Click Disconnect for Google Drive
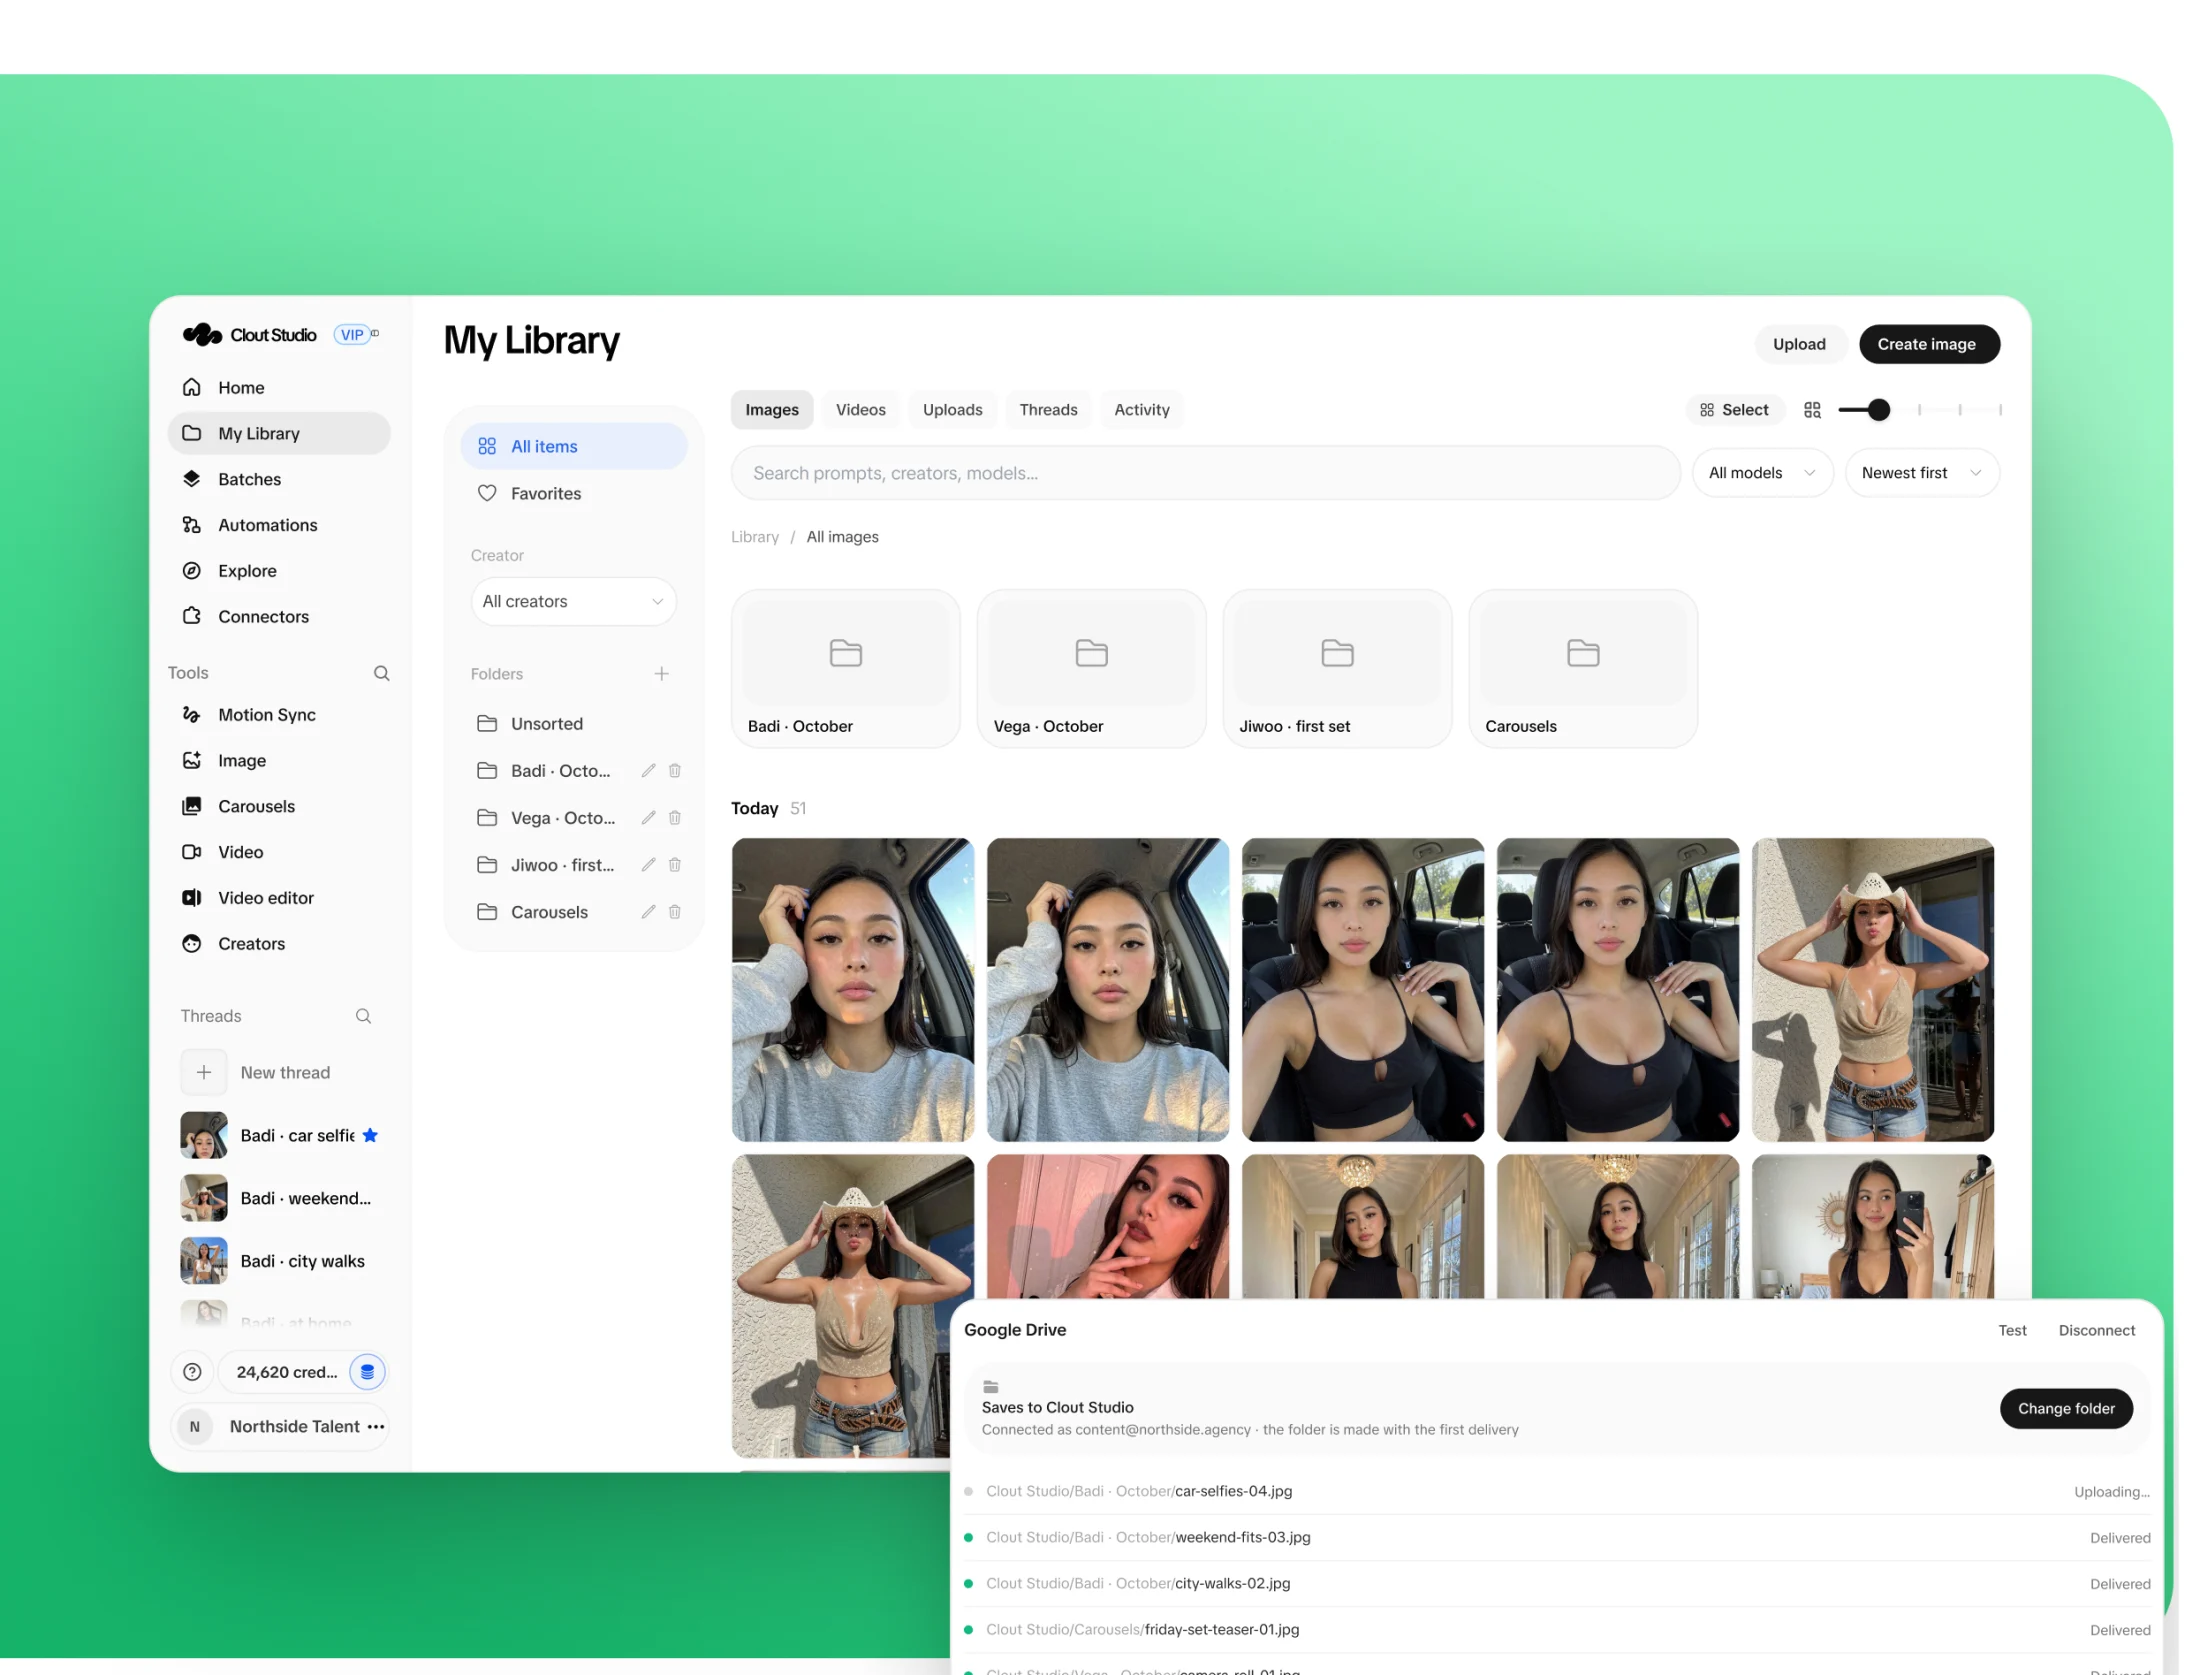 pos(2097,1332)
